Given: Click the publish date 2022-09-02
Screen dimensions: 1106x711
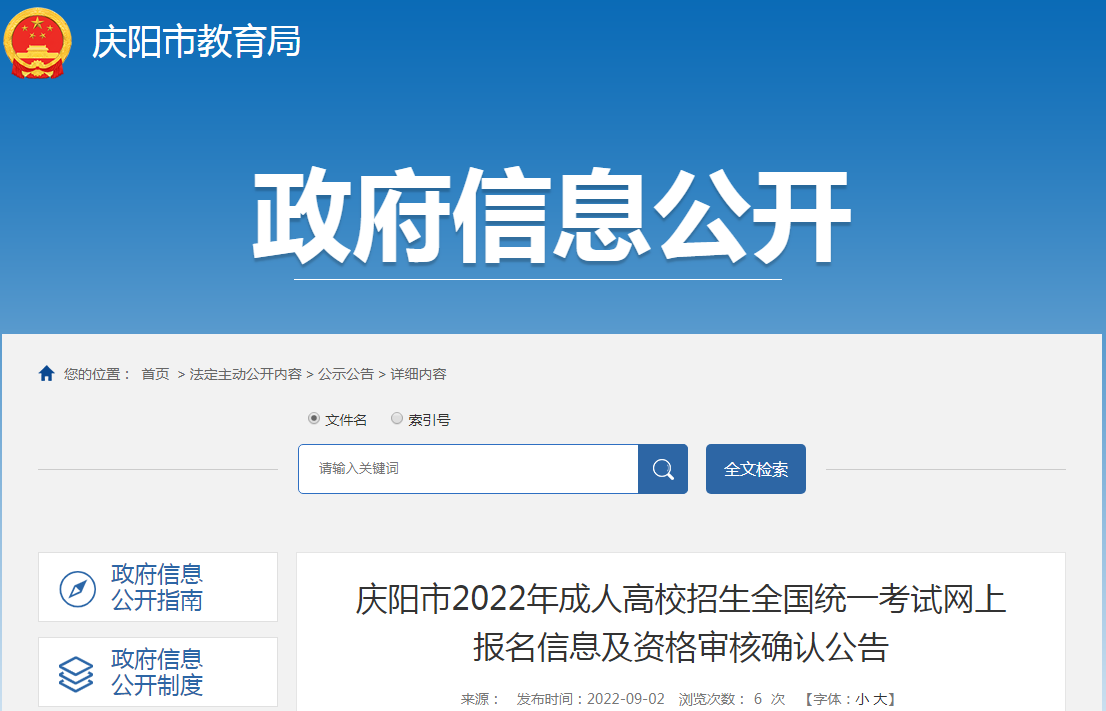Looking at the screenshot, I should click(x=626, y=699).
